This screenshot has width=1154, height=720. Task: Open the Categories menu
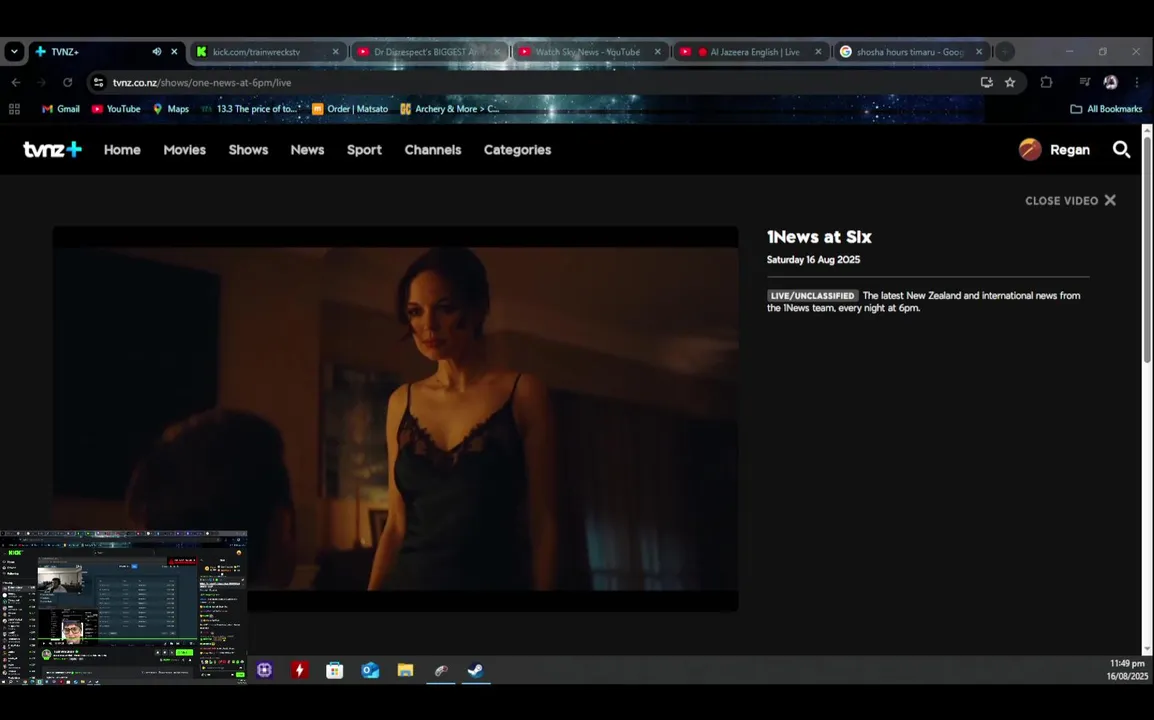click(x=517, y=149)
